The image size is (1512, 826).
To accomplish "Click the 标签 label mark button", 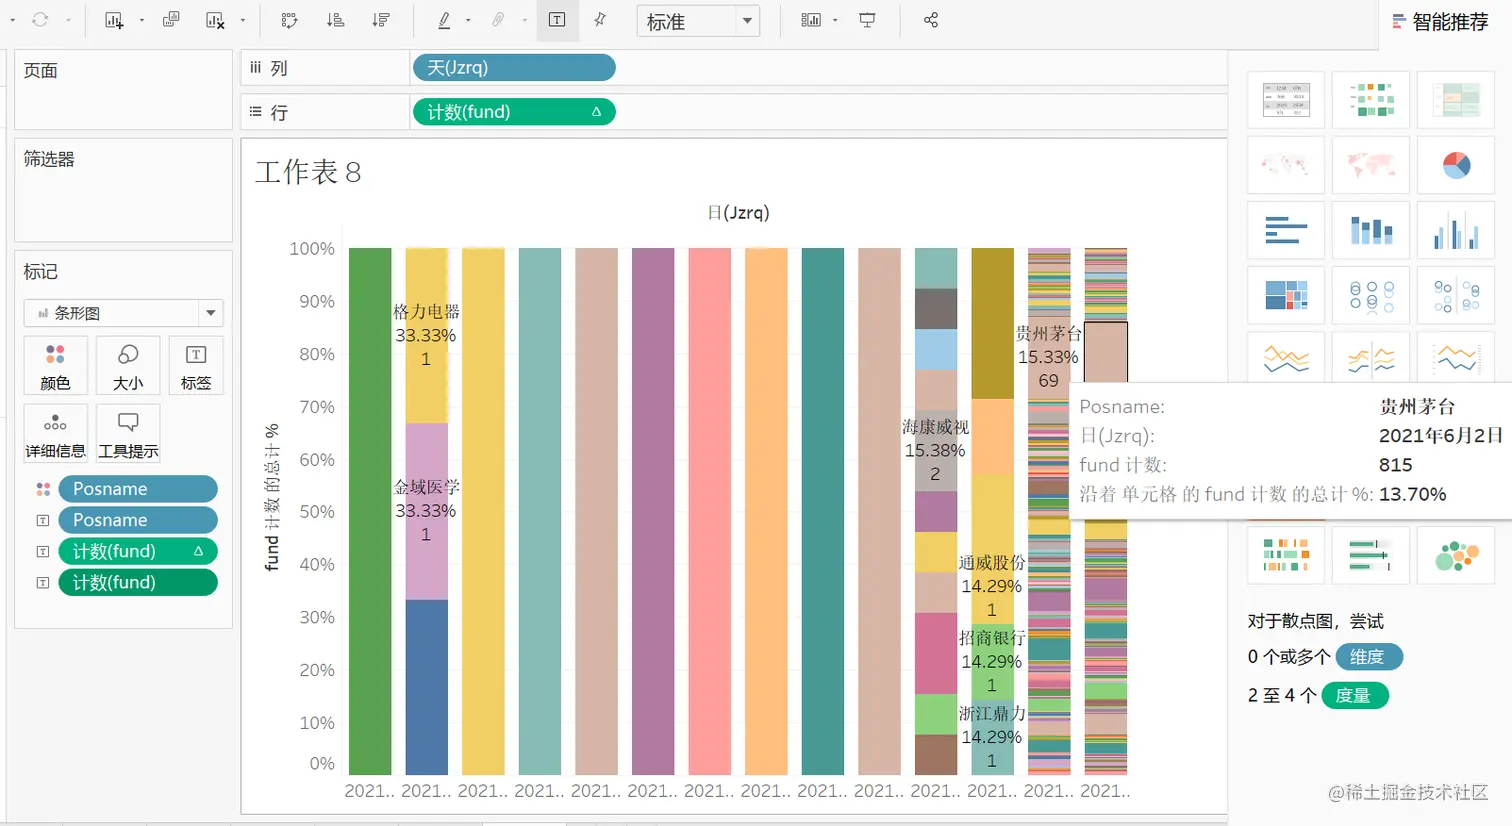I will (x=196, y=366).
